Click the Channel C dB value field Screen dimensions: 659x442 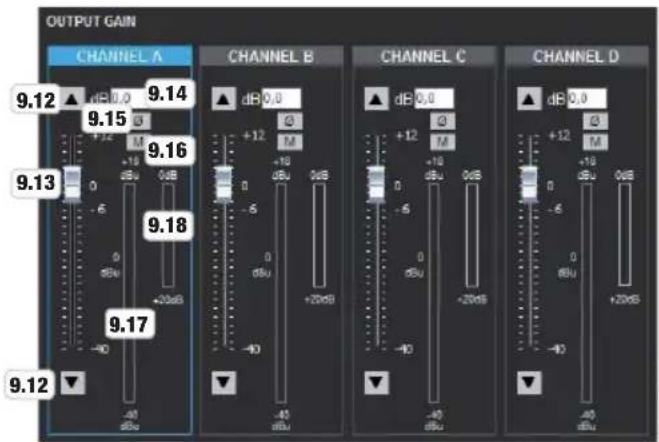(434, 98)
